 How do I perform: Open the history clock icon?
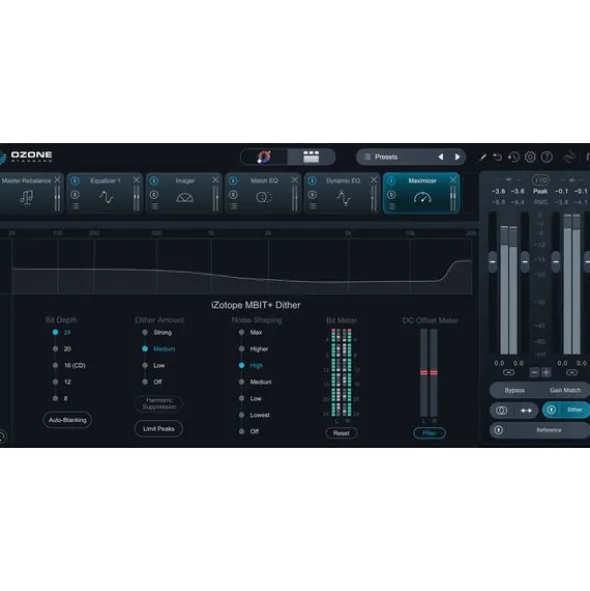514,157
